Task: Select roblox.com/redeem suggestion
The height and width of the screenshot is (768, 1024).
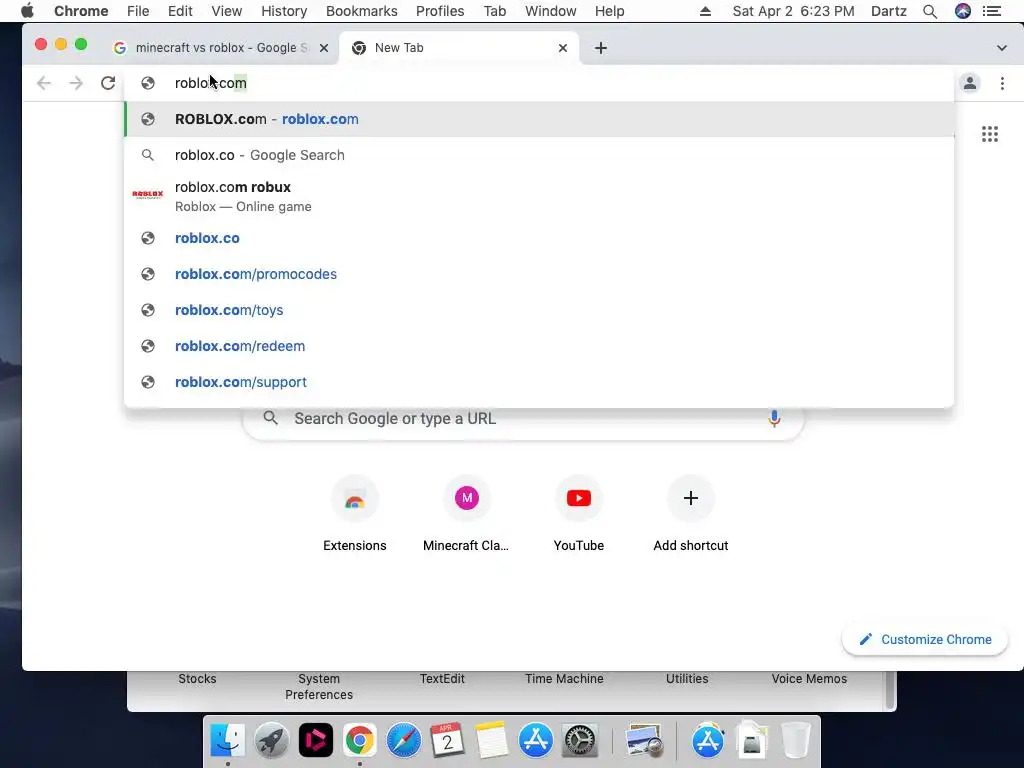Action: (x=539, y=345)
